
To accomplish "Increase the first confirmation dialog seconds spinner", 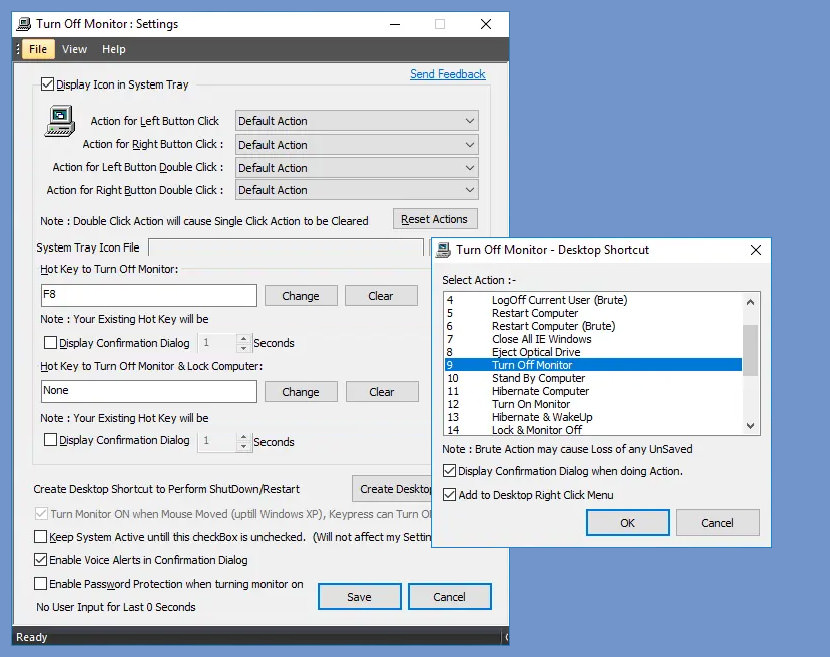I will coord(243,338).
